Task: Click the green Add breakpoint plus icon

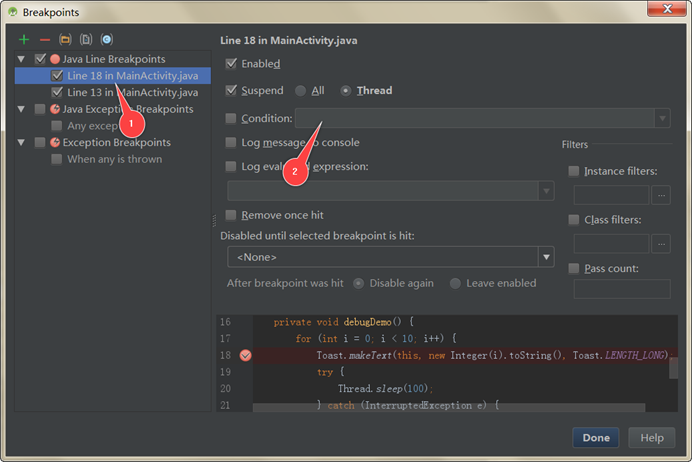Action: [x=24, y=39]
